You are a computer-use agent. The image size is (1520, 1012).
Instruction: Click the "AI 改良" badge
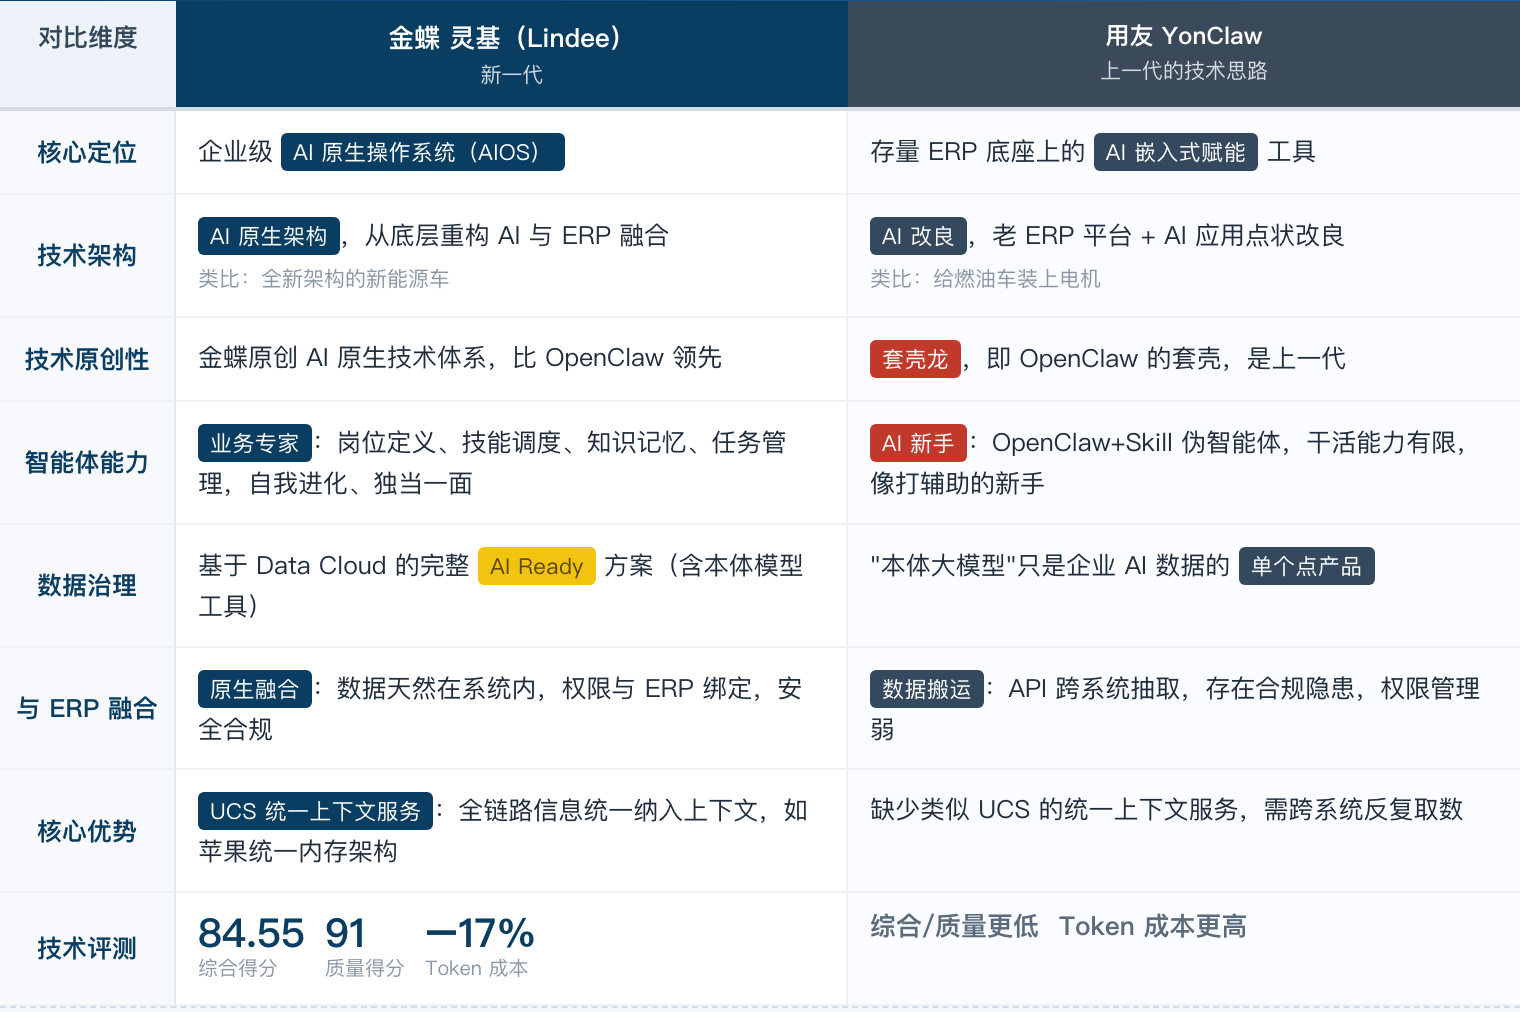tap(919, 236)
